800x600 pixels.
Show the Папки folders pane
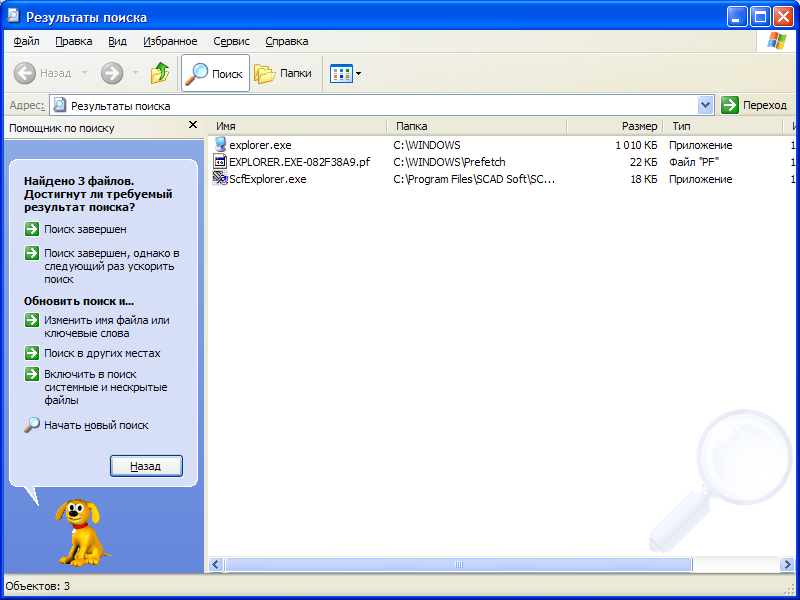283,73
